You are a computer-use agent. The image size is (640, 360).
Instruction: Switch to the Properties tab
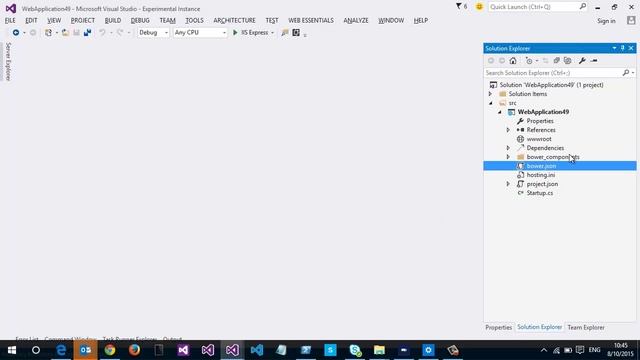pos(498,327)
